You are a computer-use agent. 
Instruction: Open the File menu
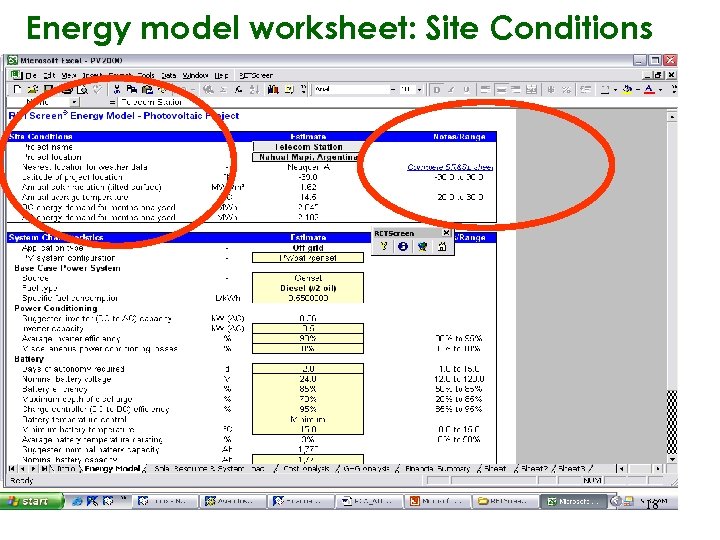point(31,75)
